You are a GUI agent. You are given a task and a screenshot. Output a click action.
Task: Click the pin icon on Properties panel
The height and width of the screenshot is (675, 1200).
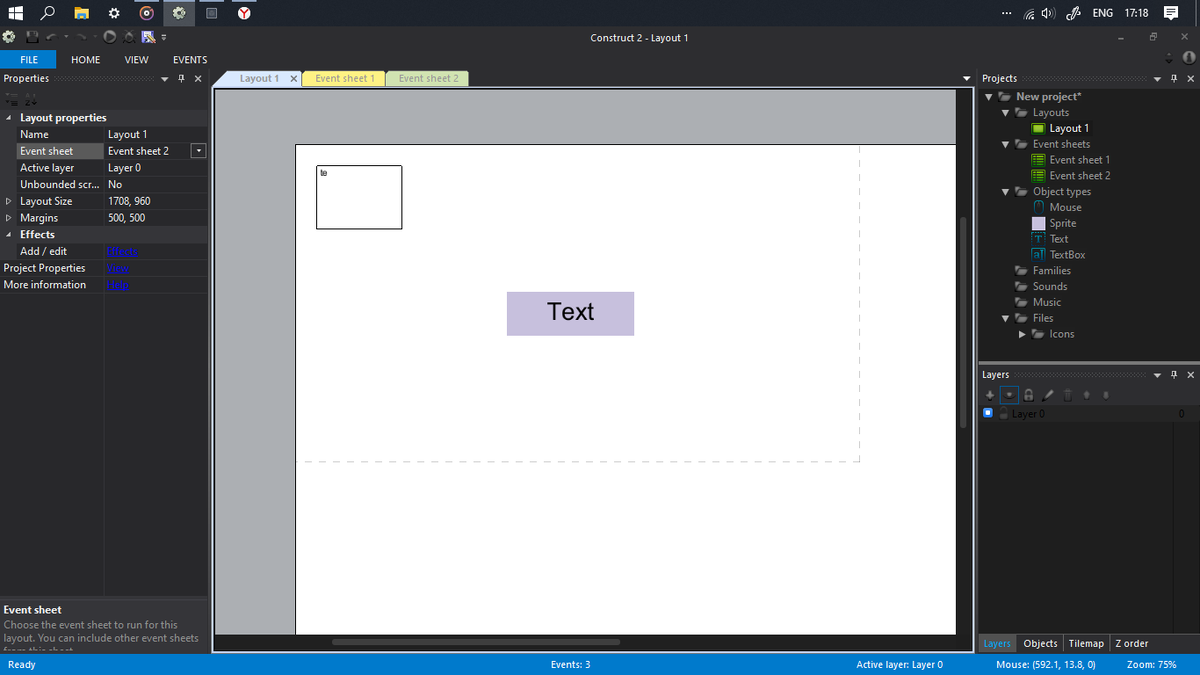pos(181,78)
